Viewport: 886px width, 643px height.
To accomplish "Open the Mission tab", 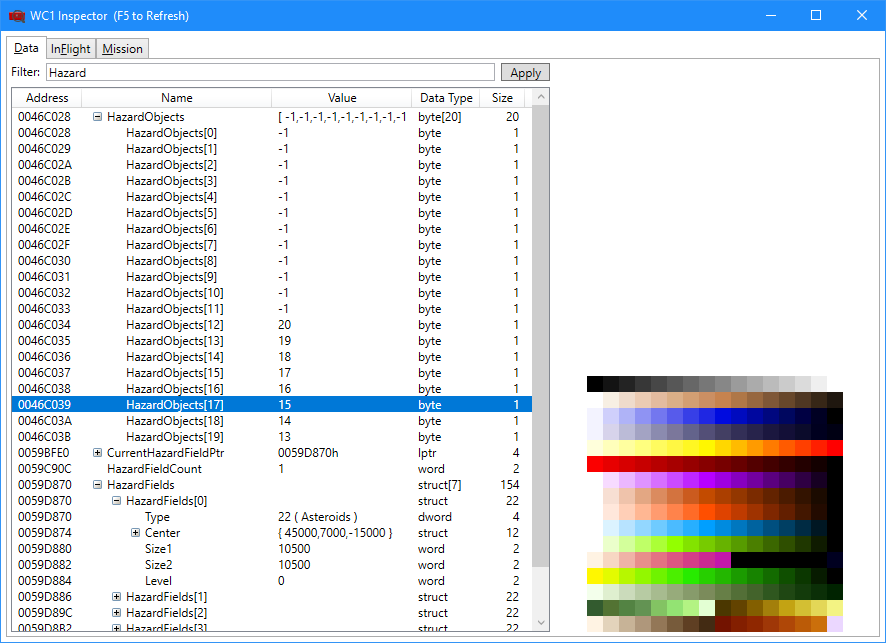I will click(123, 48).
